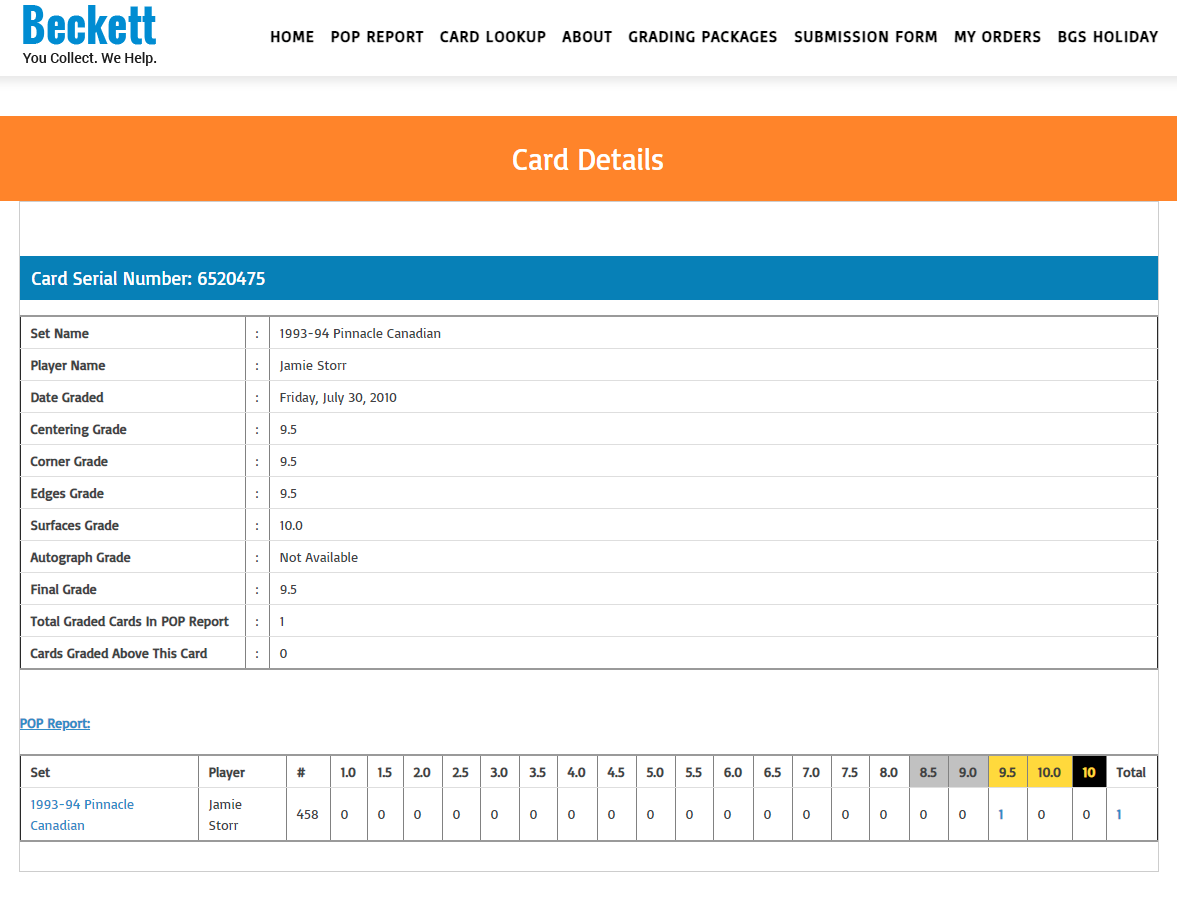Click the 9.5 grade count link '1'
The image size is (1177, 900).
coord(1001,814)
